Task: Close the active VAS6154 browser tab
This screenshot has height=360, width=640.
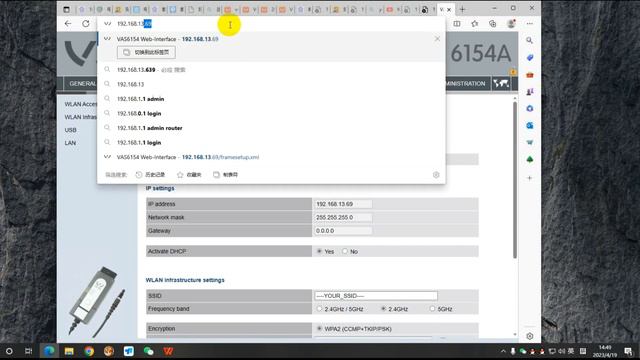Action: coord(449,9)
